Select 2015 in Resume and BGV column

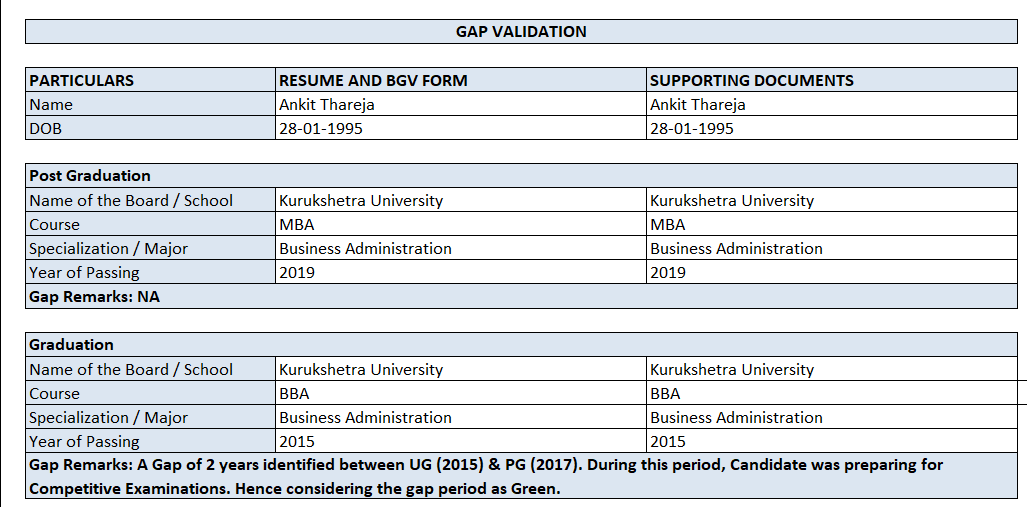461,441
